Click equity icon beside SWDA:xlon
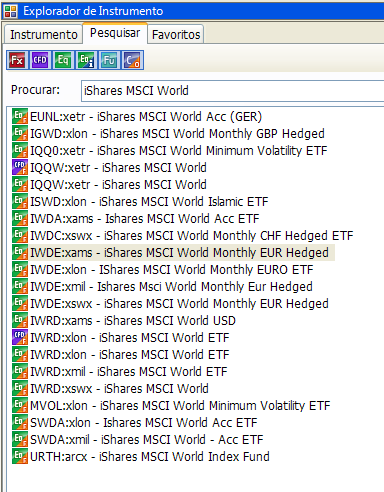 tap(20, 422)
